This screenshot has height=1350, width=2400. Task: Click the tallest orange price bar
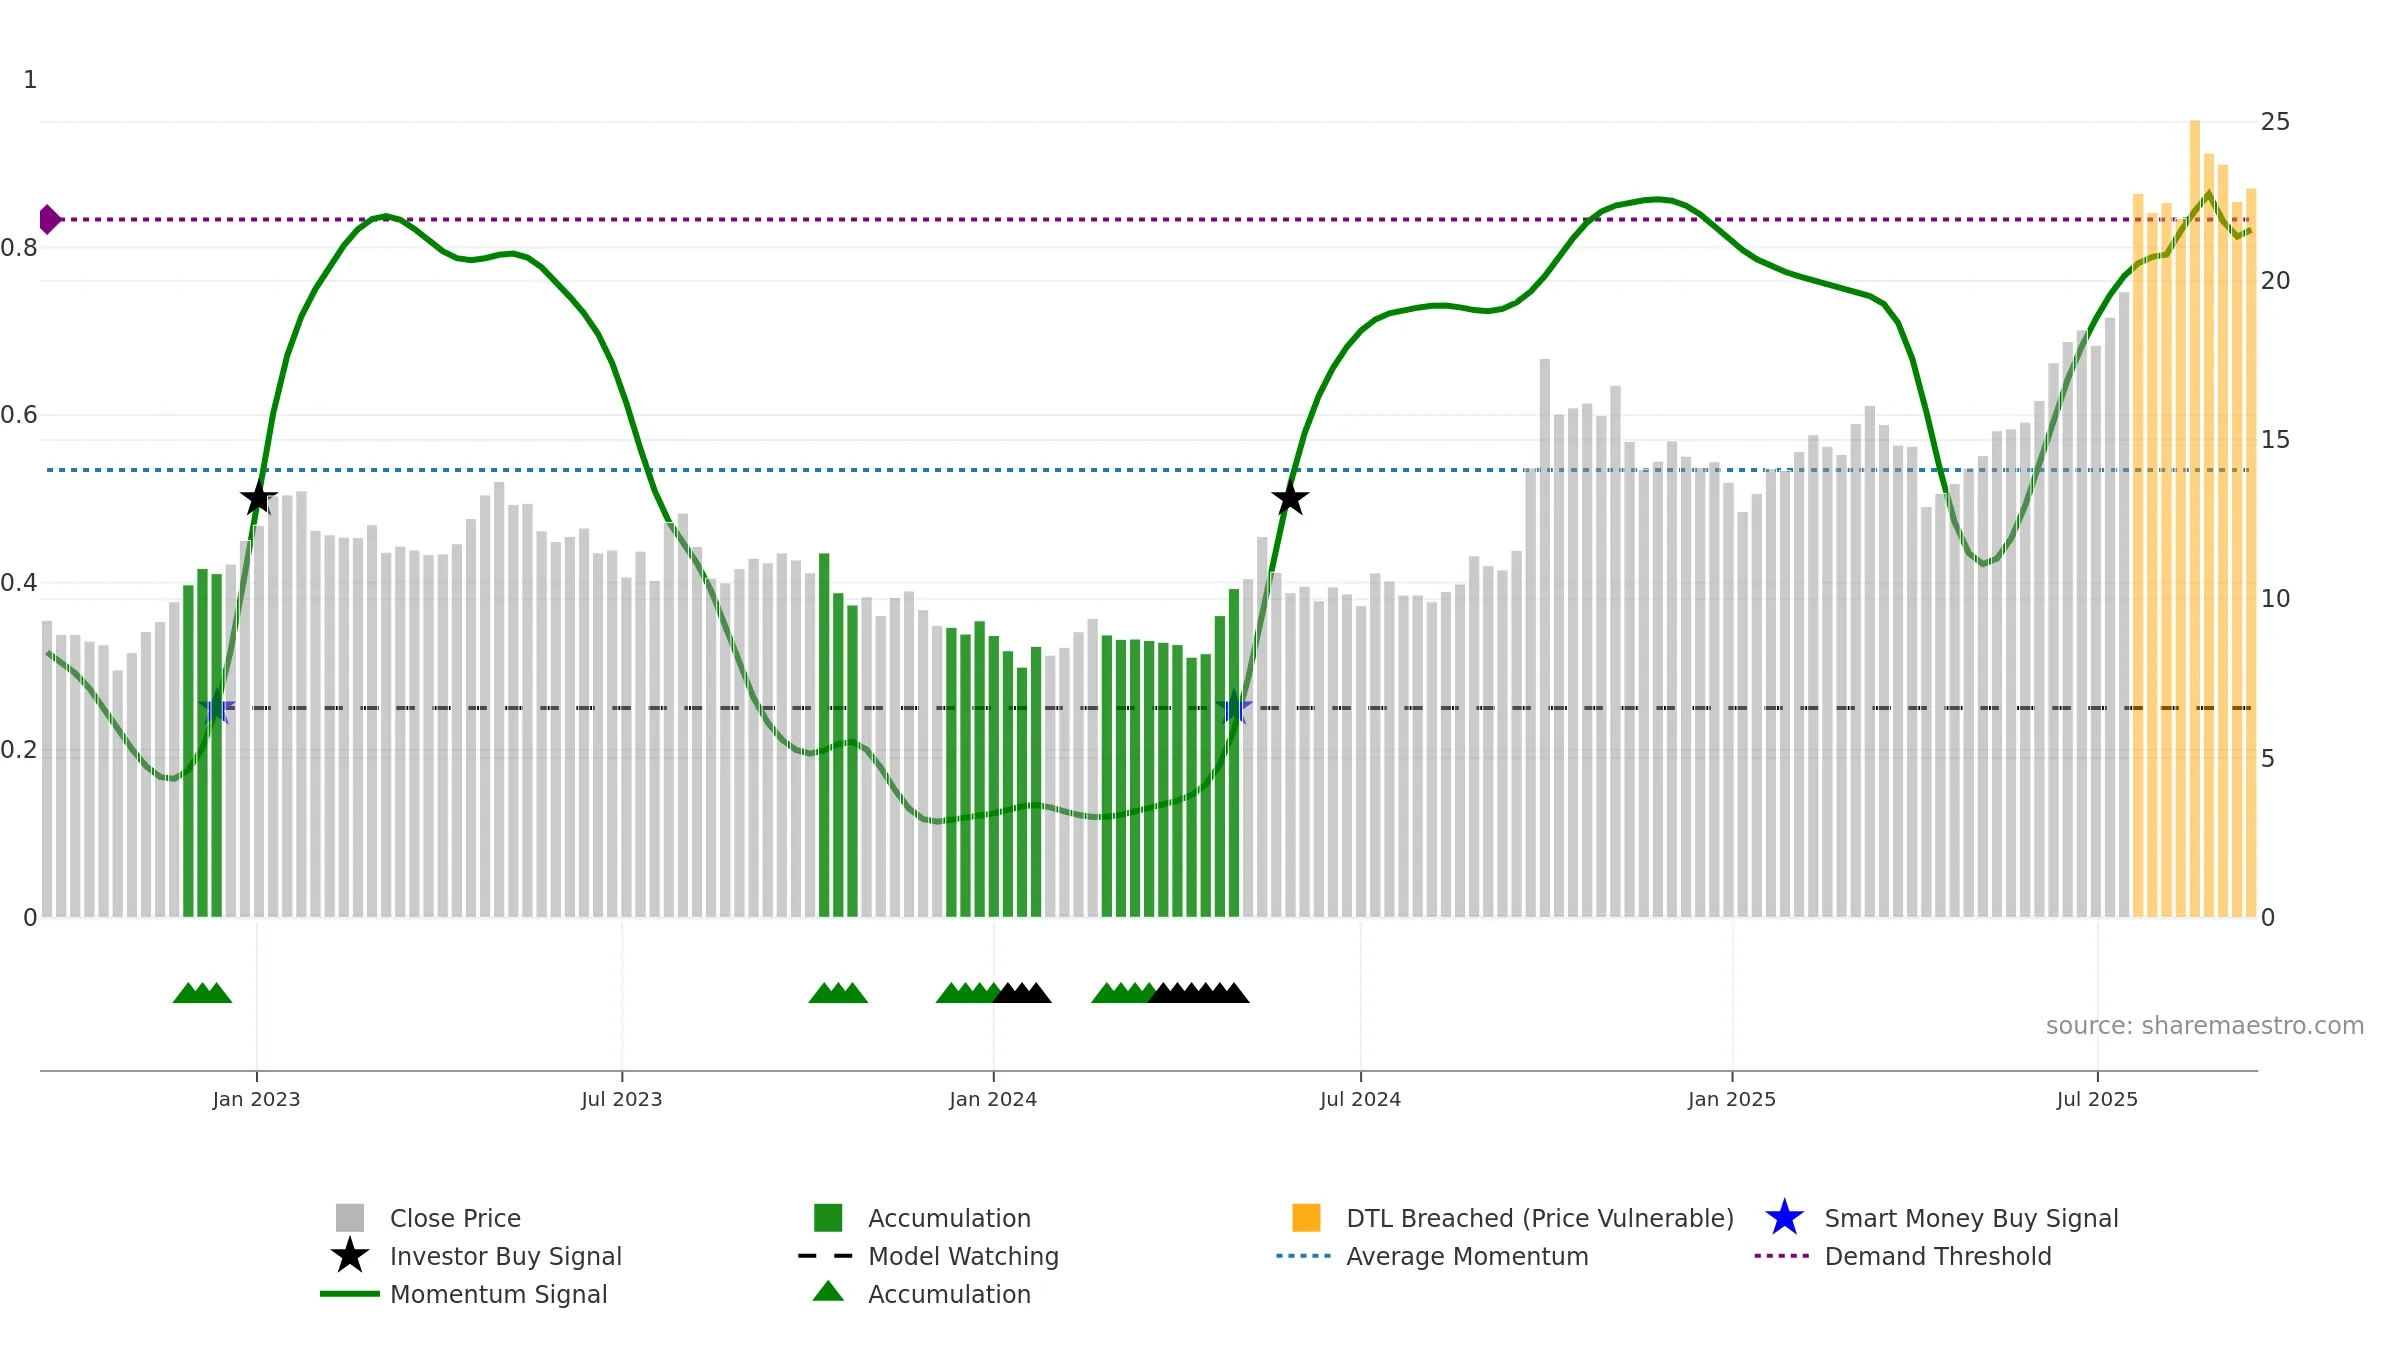tap(2195, 518)
